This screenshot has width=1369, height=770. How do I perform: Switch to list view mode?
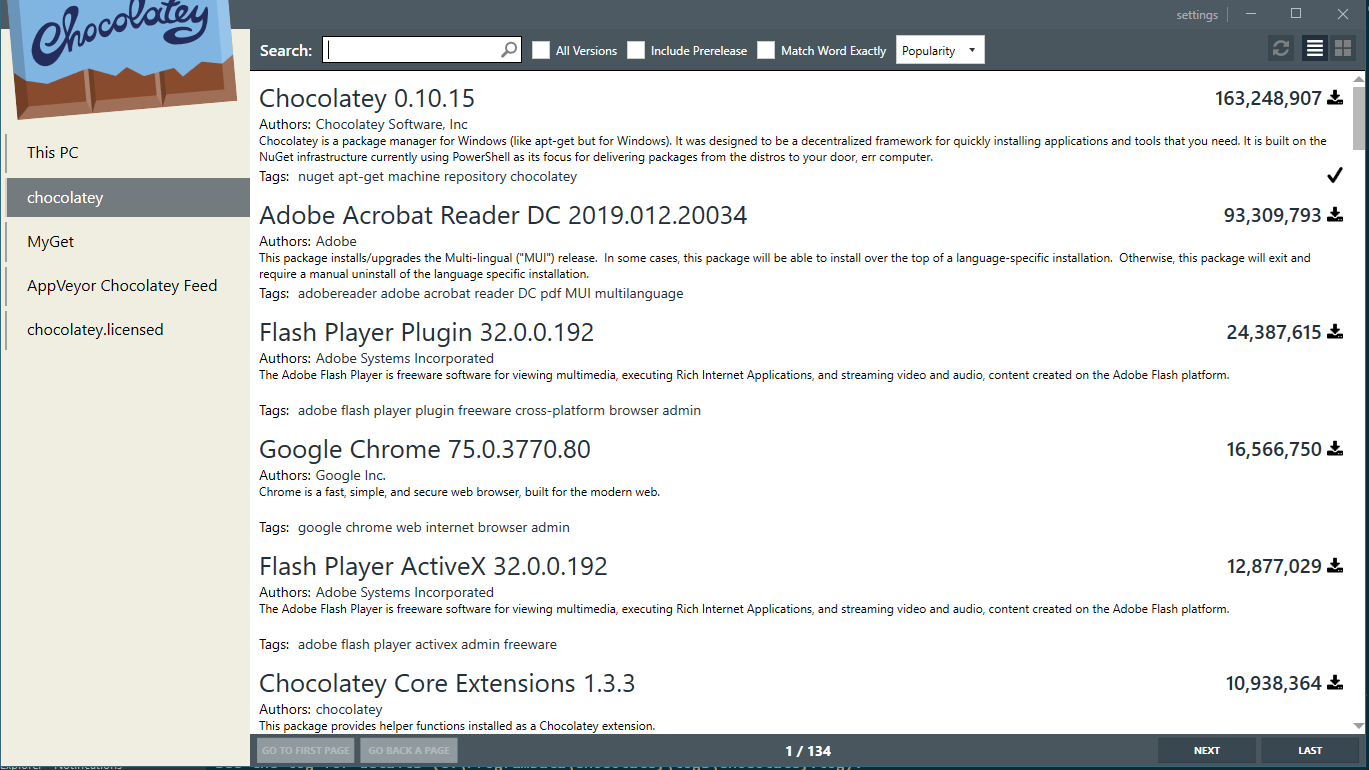tap(1314, 47)
